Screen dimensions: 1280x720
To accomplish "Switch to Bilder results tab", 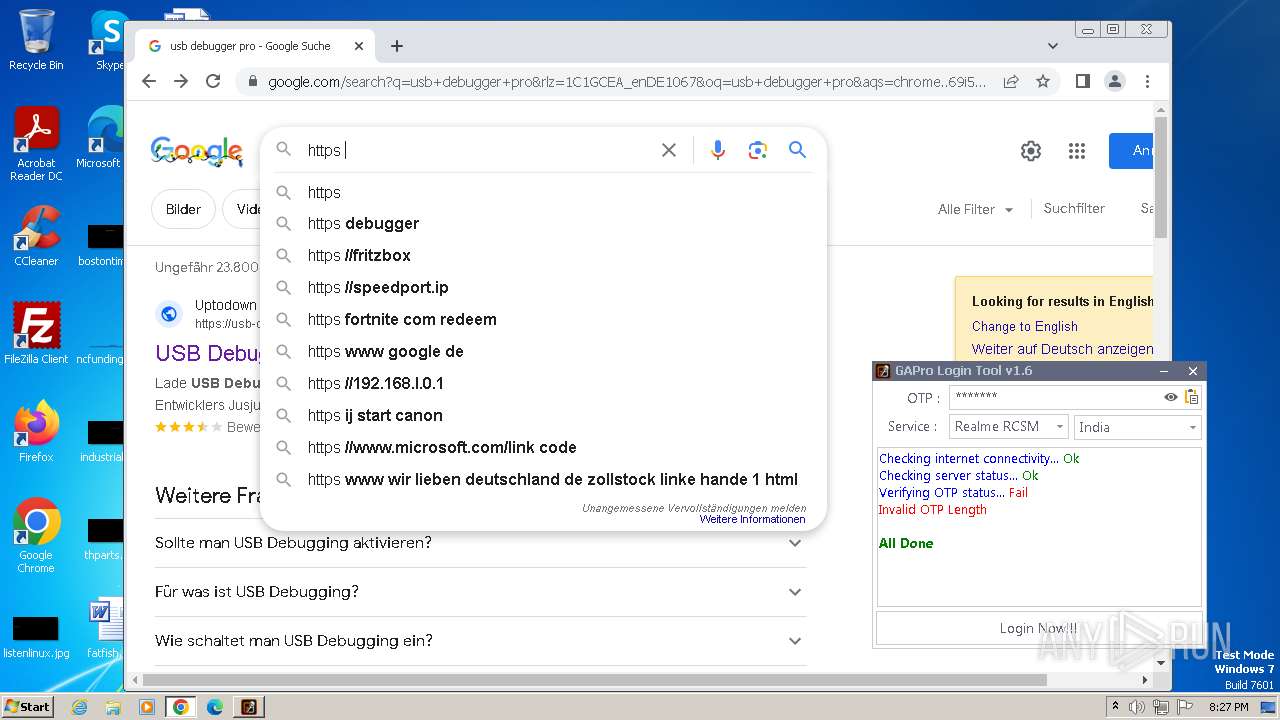I will (184, 209).
